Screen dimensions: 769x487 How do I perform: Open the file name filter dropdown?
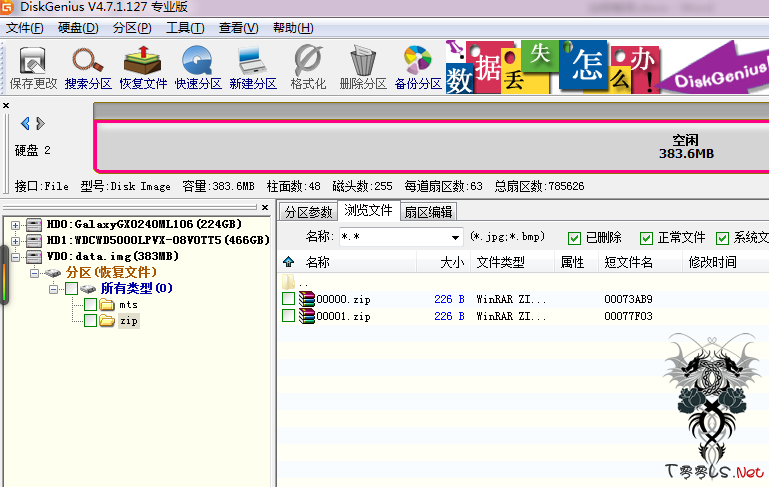455,238
